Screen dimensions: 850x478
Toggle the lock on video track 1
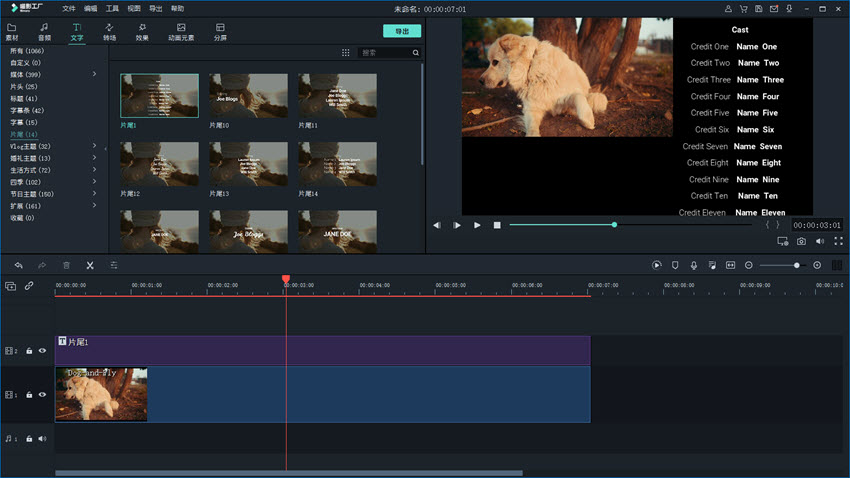point(29,395)
